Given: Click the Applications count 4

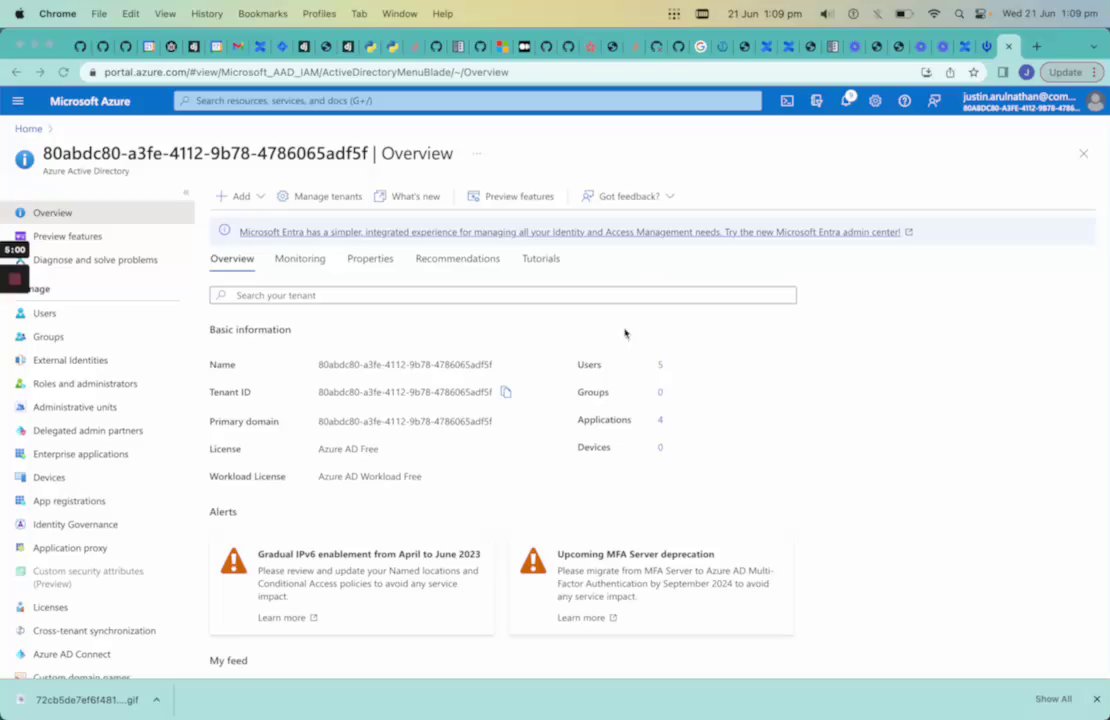Looking at the screenshot, I should 660,420.
